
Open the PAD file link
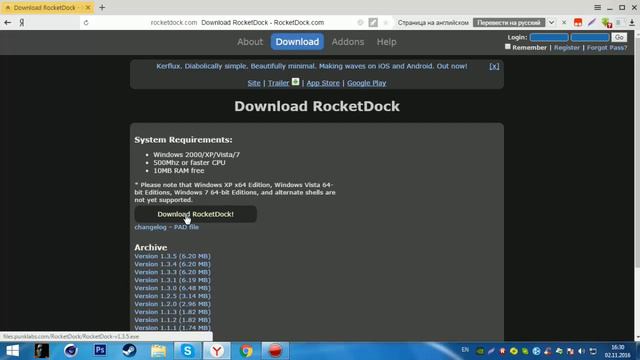click(x=187, y=227)
